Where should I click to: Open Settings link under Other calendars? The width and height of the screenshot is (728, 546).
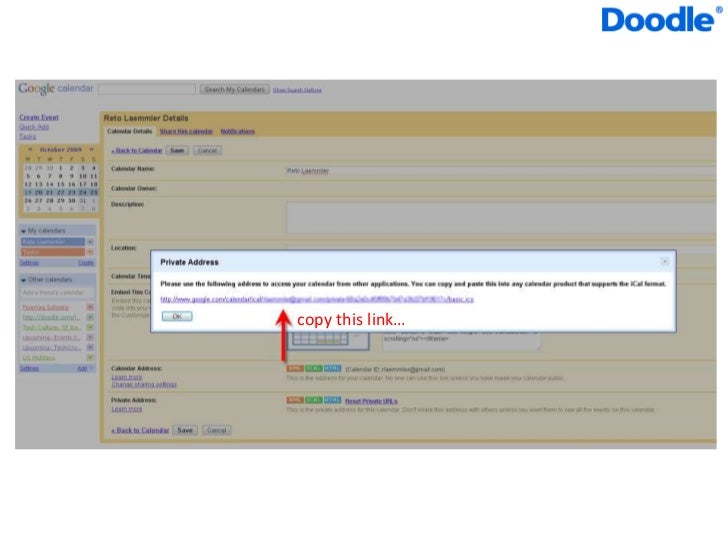coord(29,368)
